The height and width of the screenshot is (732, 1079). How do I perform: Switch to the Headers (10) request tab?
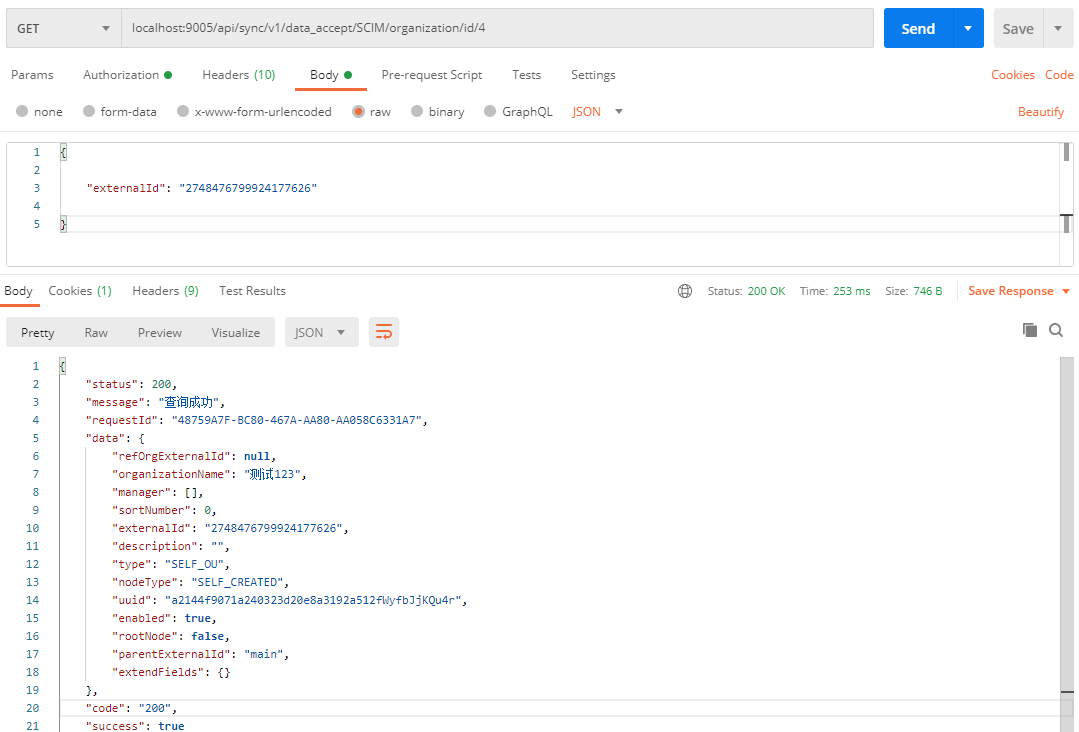click(x=238, y=75)
